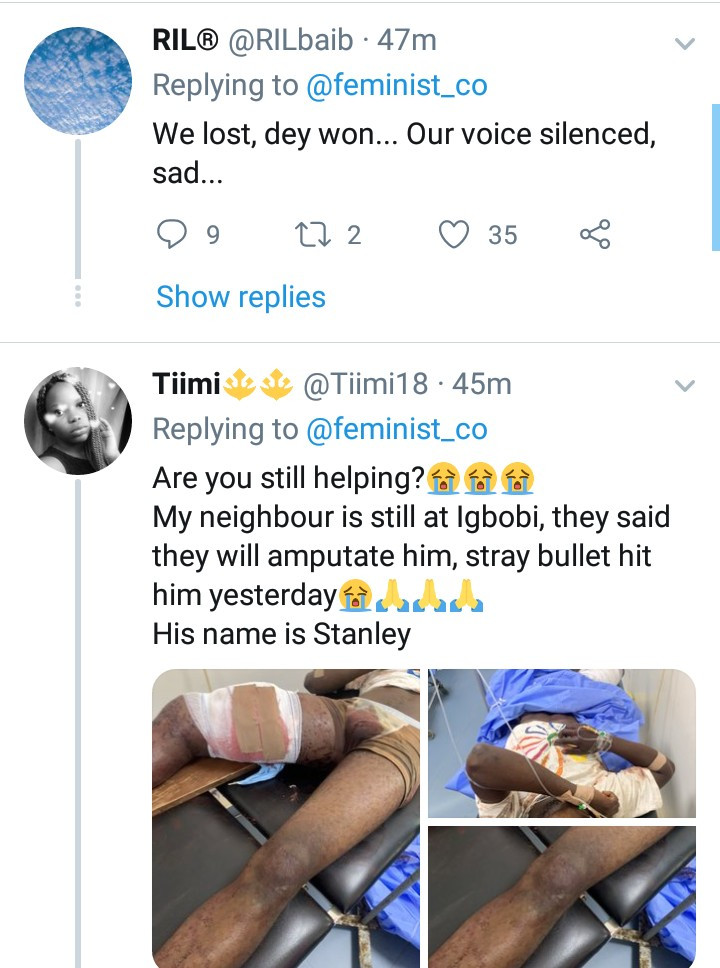
Task: Open RIL's tweet text 'We lost, dey won'
Action: pyautogui.click(x=404, y=153)
